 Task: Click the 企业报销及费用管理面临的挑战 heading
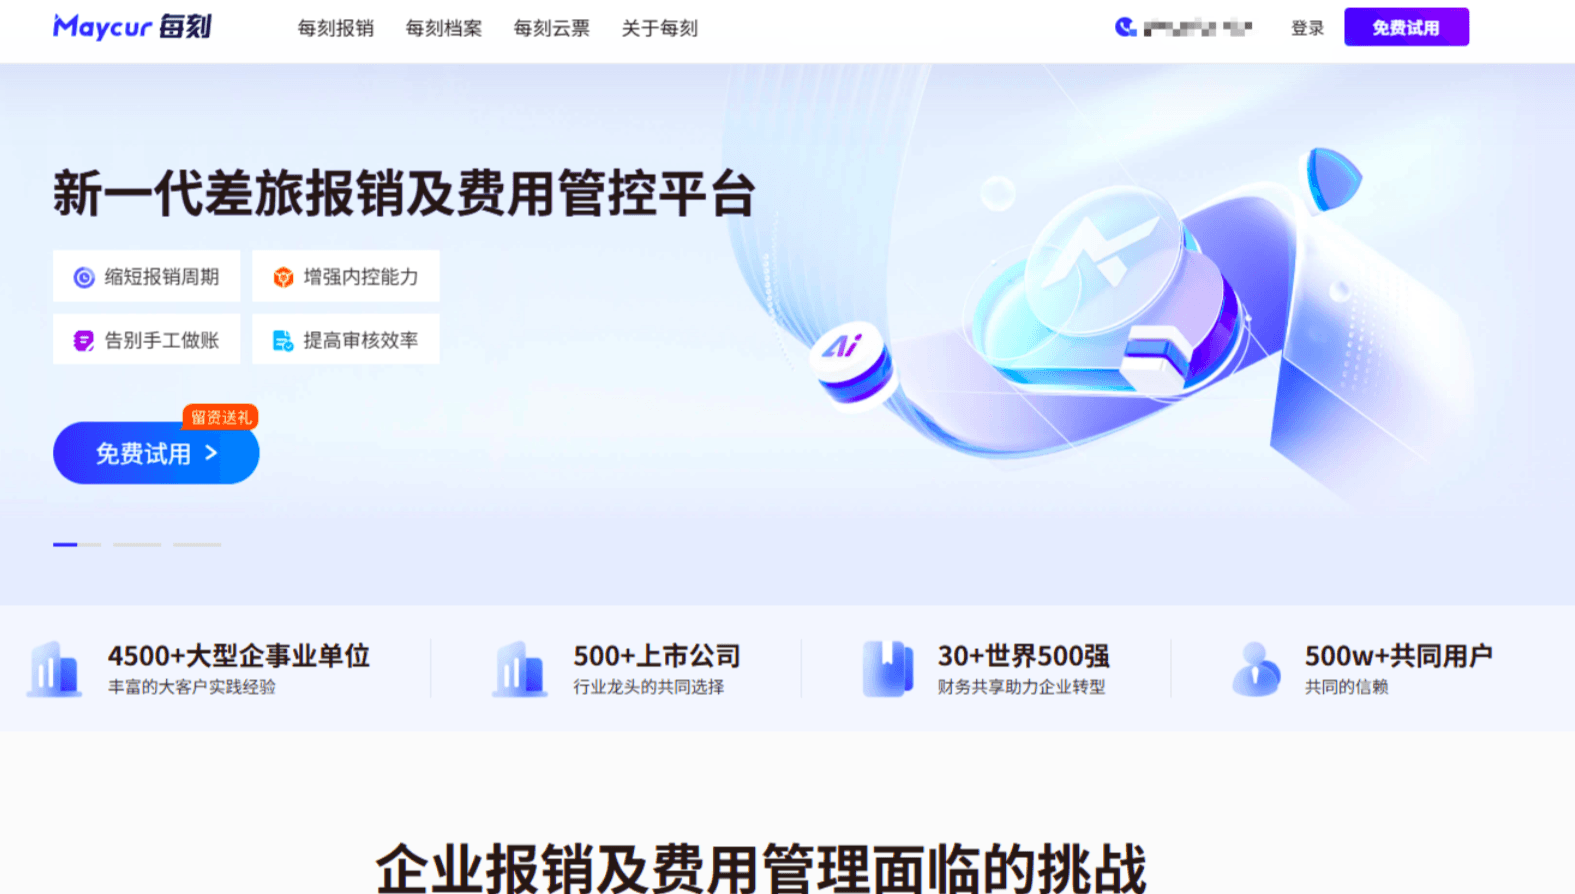[762, 868]
